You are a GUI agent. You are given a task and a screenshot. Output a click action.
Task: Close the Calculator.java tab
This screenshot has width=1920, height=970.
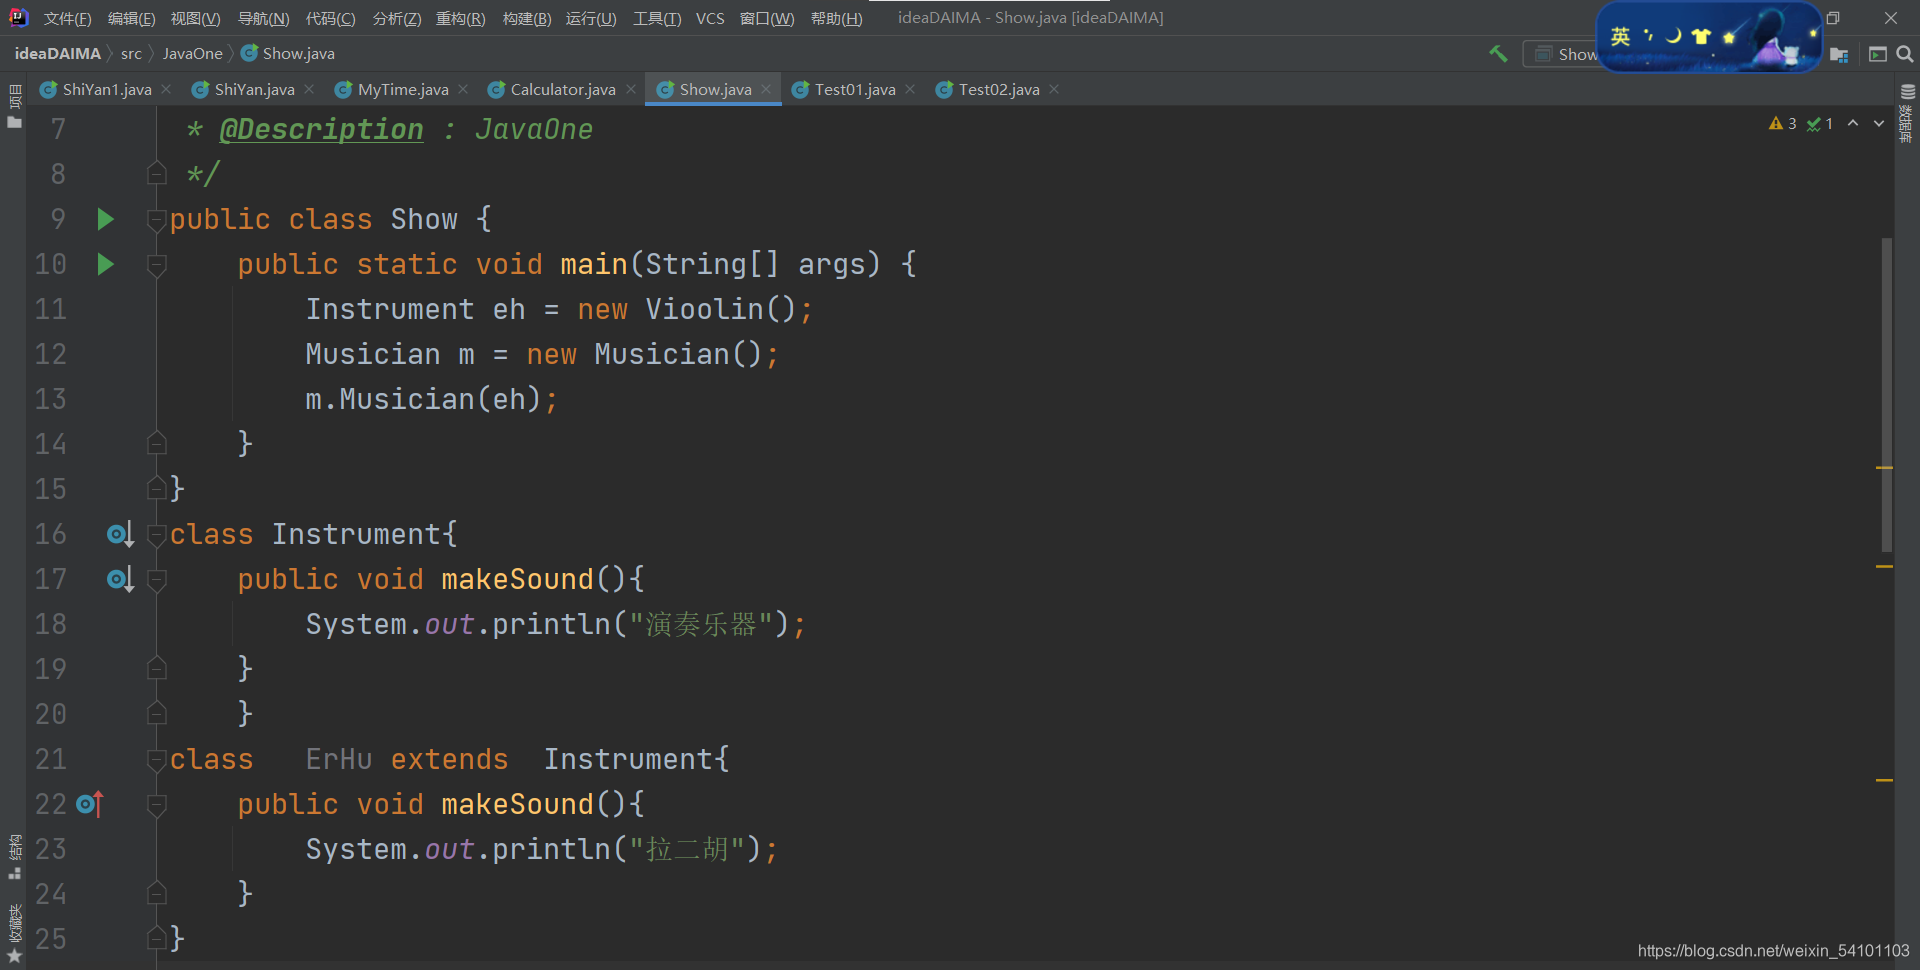[630, 89]
